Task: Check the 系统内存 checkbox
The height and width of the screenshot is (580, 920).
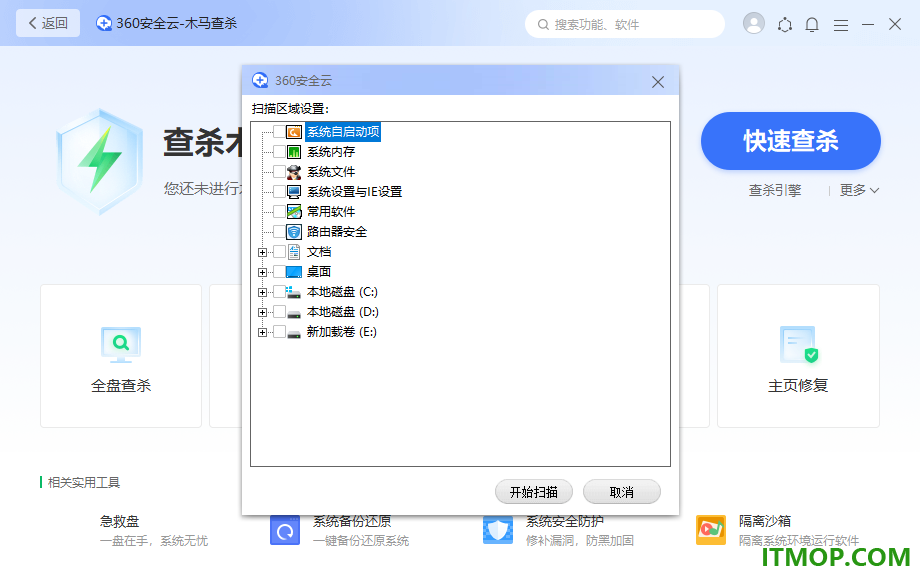Action: 279,152
